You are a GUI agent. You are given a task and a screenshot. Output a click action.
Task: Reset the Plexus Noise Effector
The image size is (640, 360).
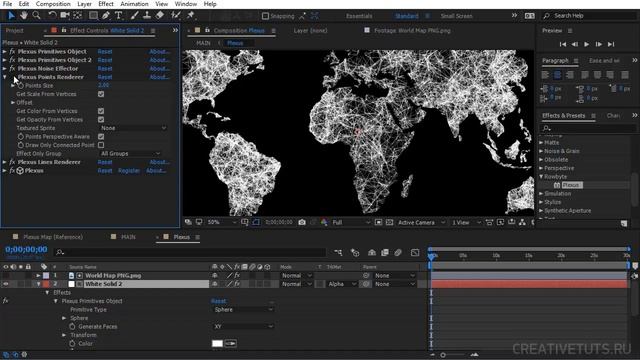tap(105, 69)
